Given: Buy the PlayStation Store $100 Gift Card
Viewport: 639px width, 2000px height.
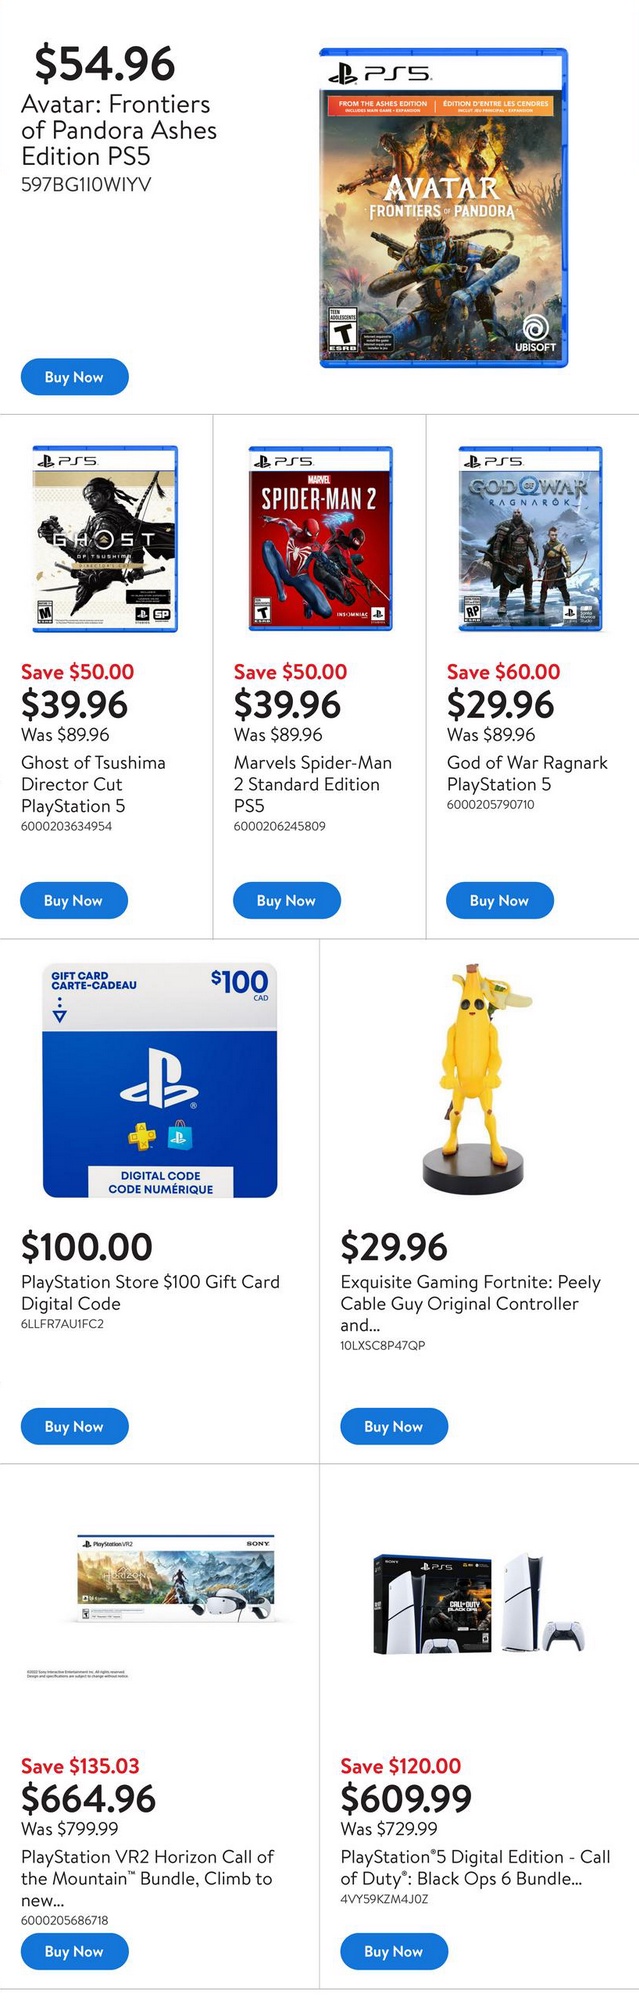Looking at the screenshot, I should click(x=74, y=1426).
